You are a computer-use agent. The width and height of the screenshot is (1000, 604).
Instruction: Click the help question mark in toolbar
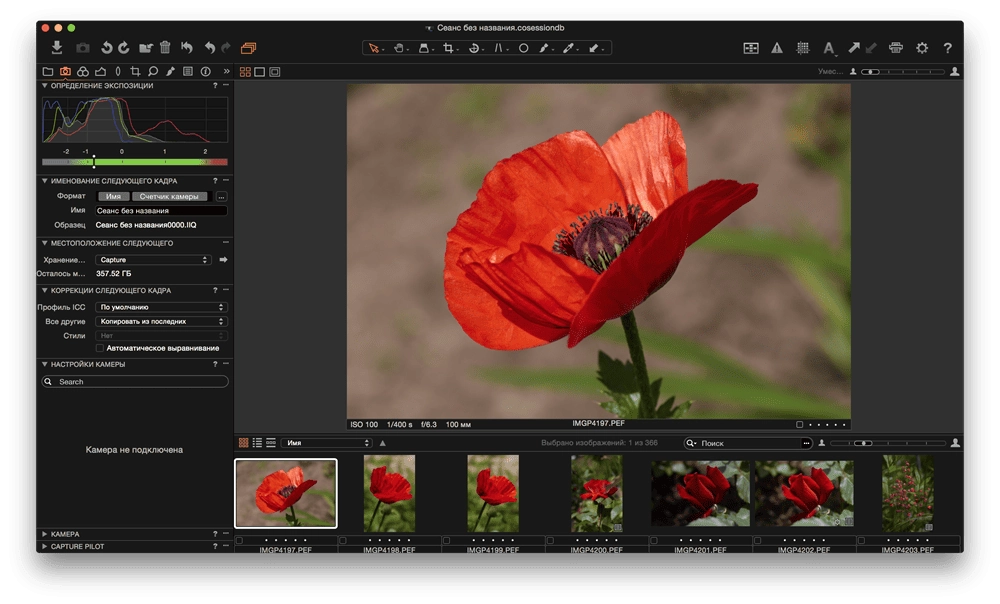click(948, 48)
